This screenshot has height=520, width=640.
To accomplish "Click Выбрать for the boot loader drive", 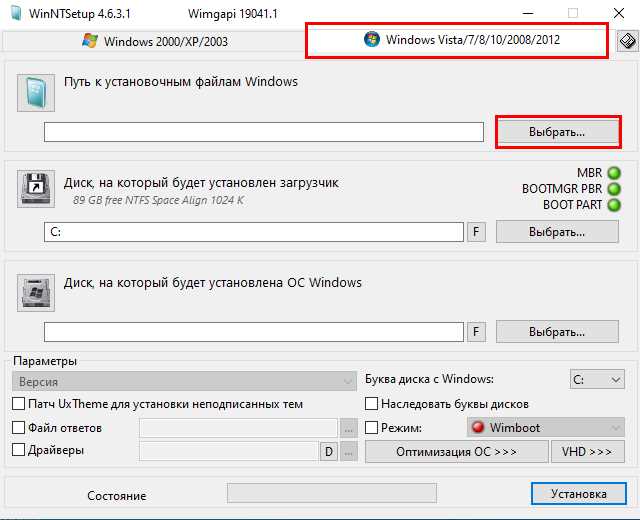I will 558,232.
